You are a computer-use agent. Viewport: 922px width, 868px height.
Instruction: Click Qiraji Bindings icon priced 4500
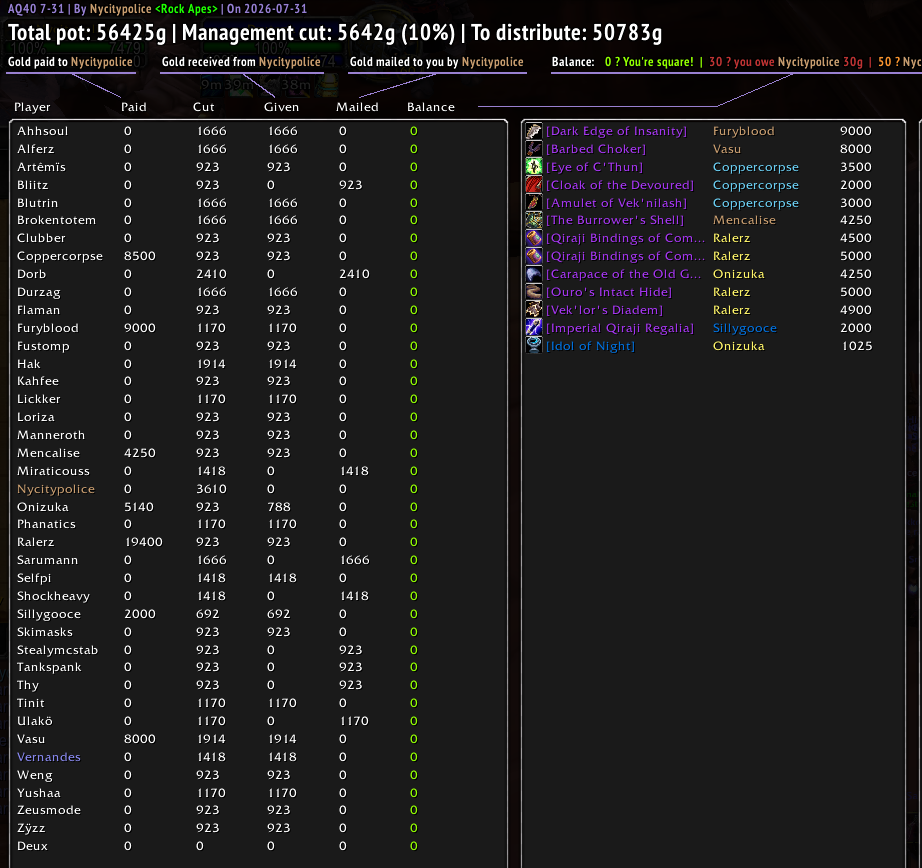point(533,238)
